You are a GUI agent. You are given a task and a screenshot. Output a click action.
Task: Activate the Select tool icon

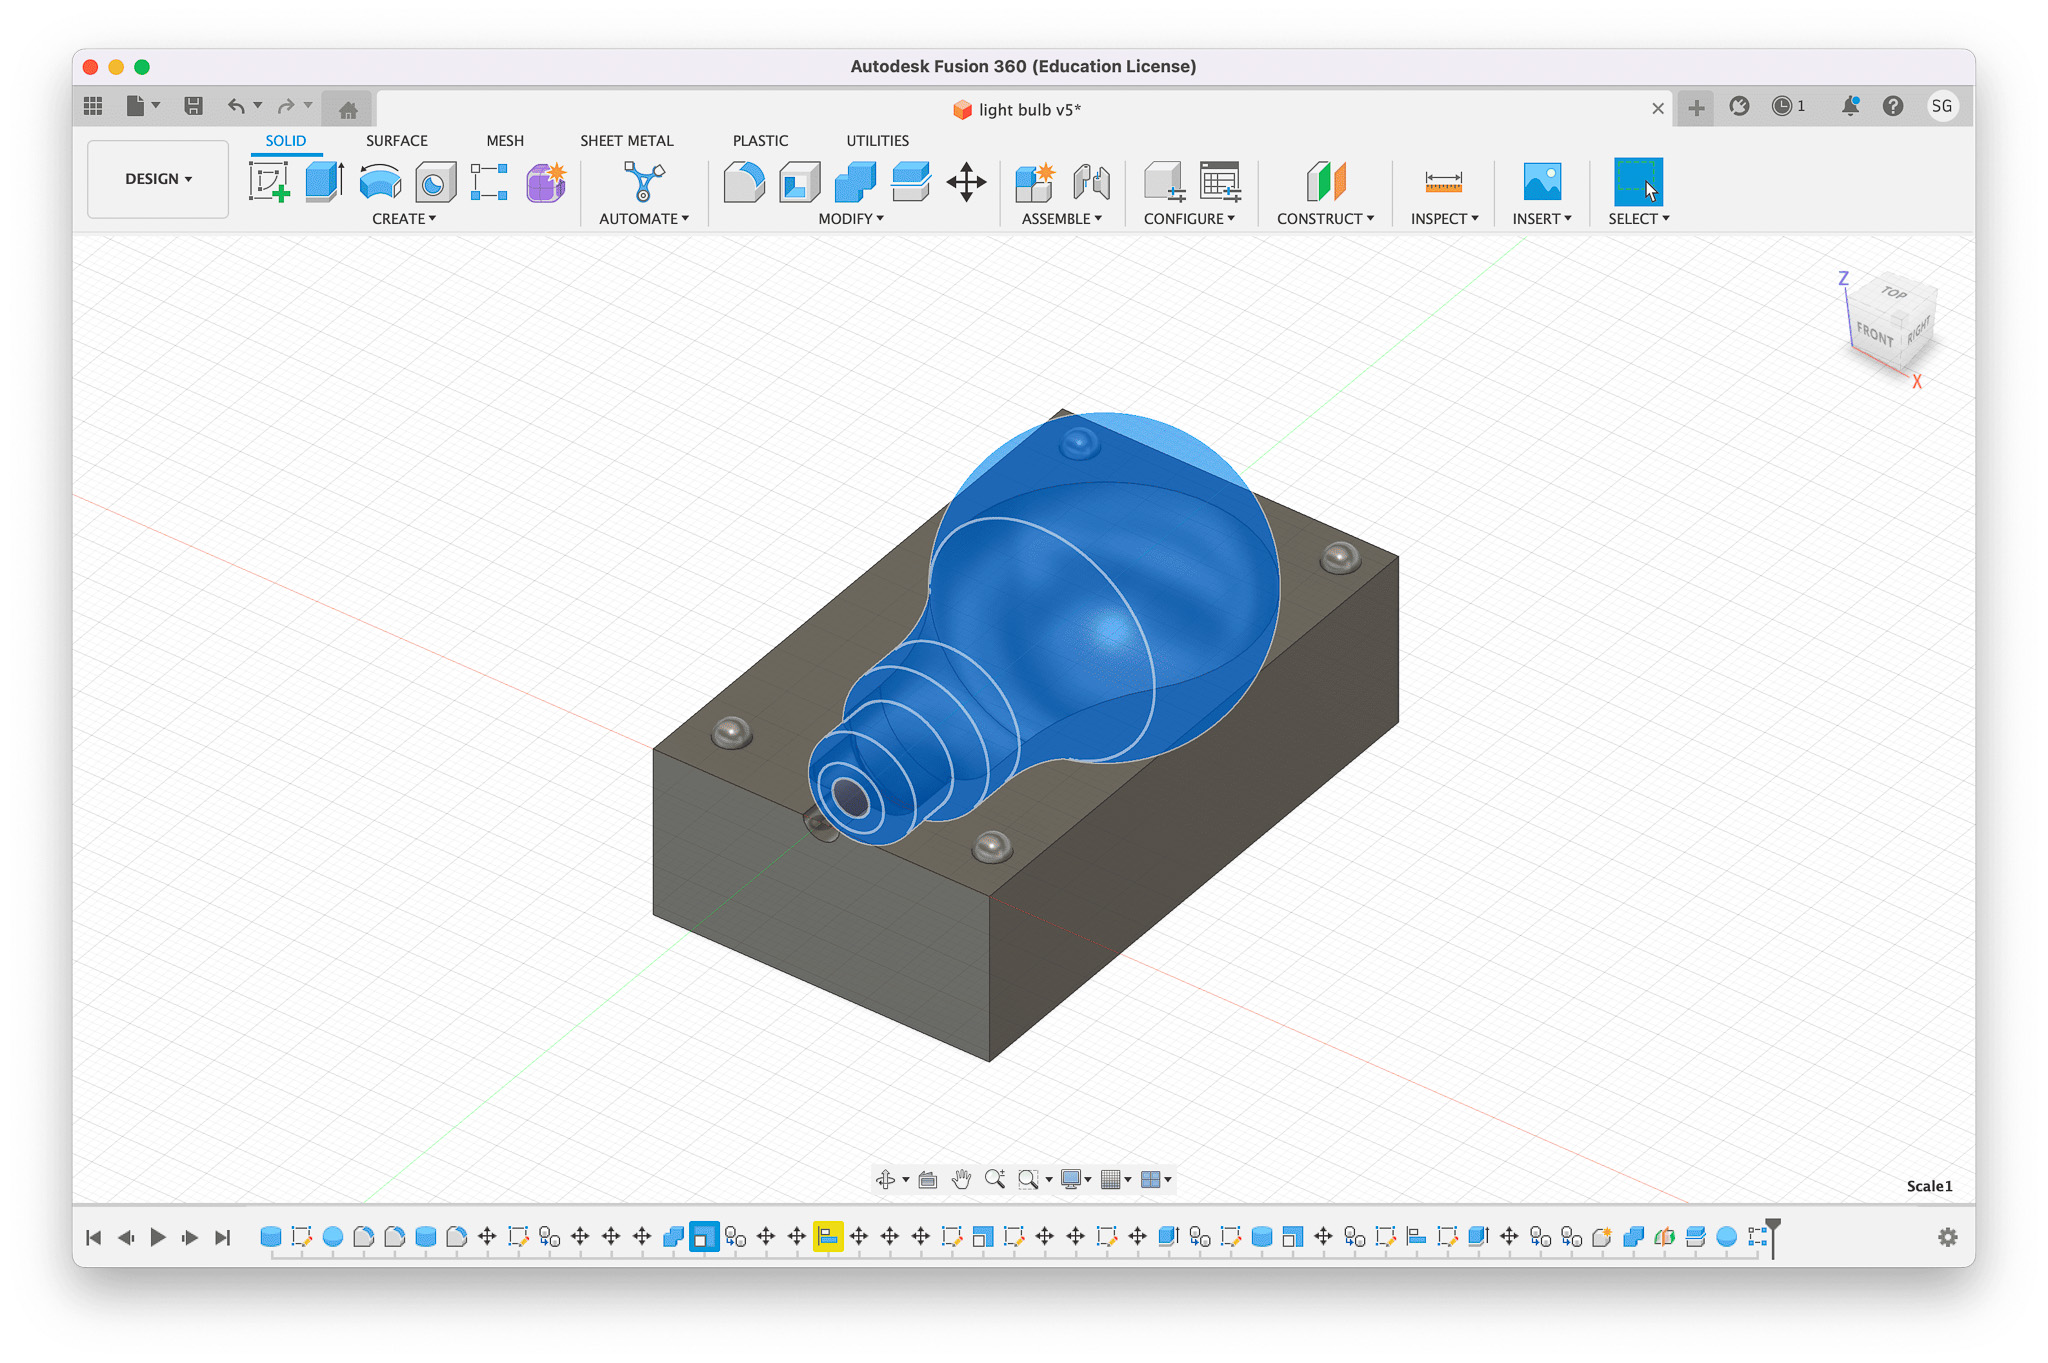click(1638, 182)
